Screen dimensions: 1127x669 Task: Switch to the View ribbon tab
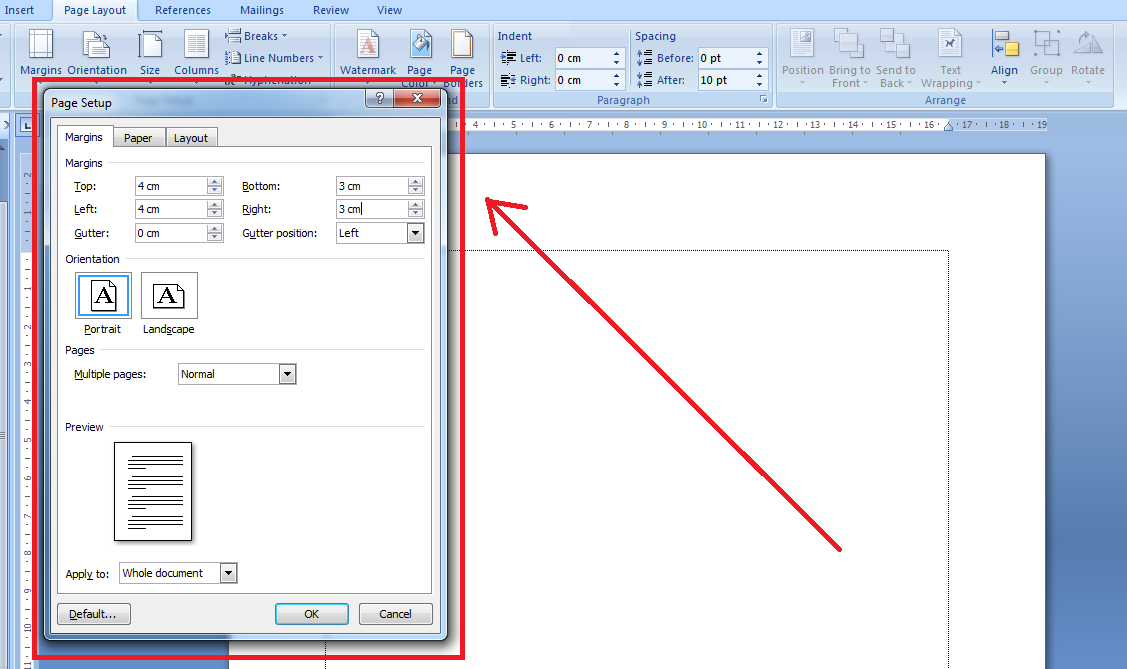click(389, 10)
